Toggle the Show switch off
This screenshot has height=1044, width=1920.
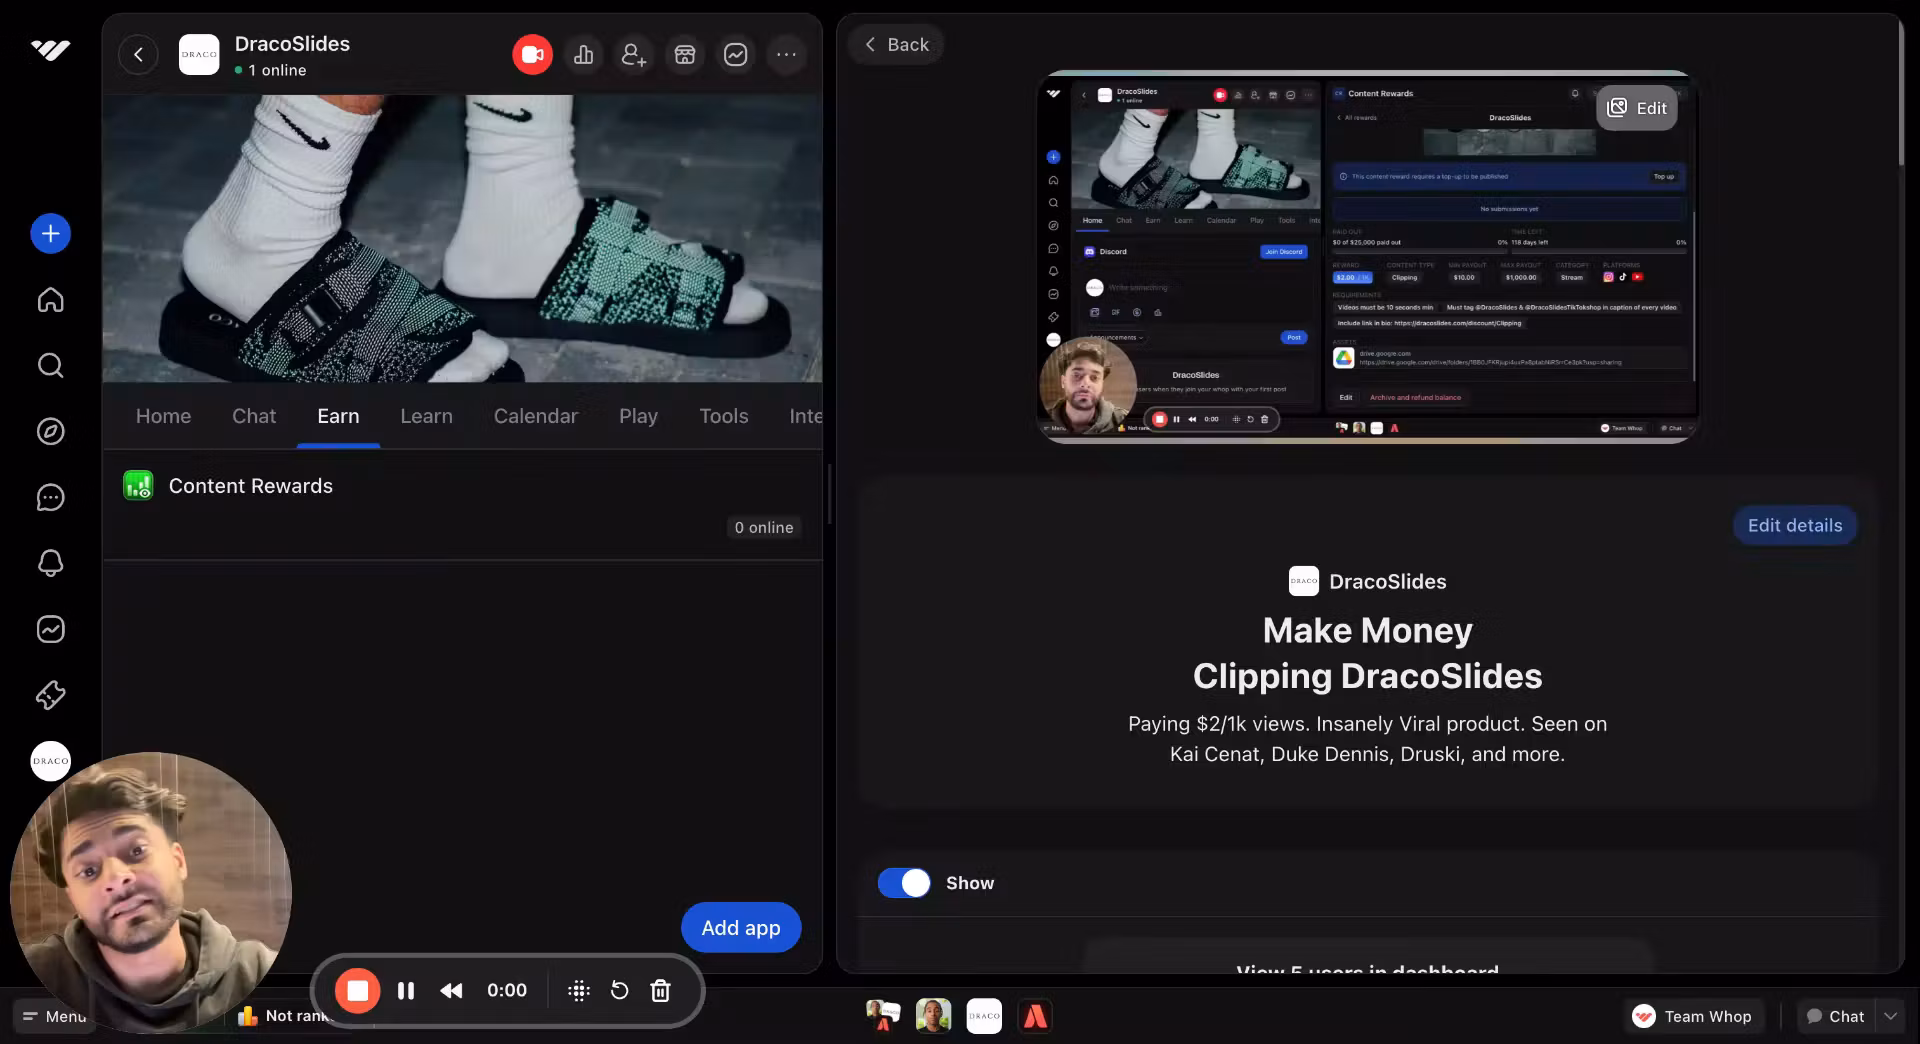pyautogui.click(x=904, y=883)
